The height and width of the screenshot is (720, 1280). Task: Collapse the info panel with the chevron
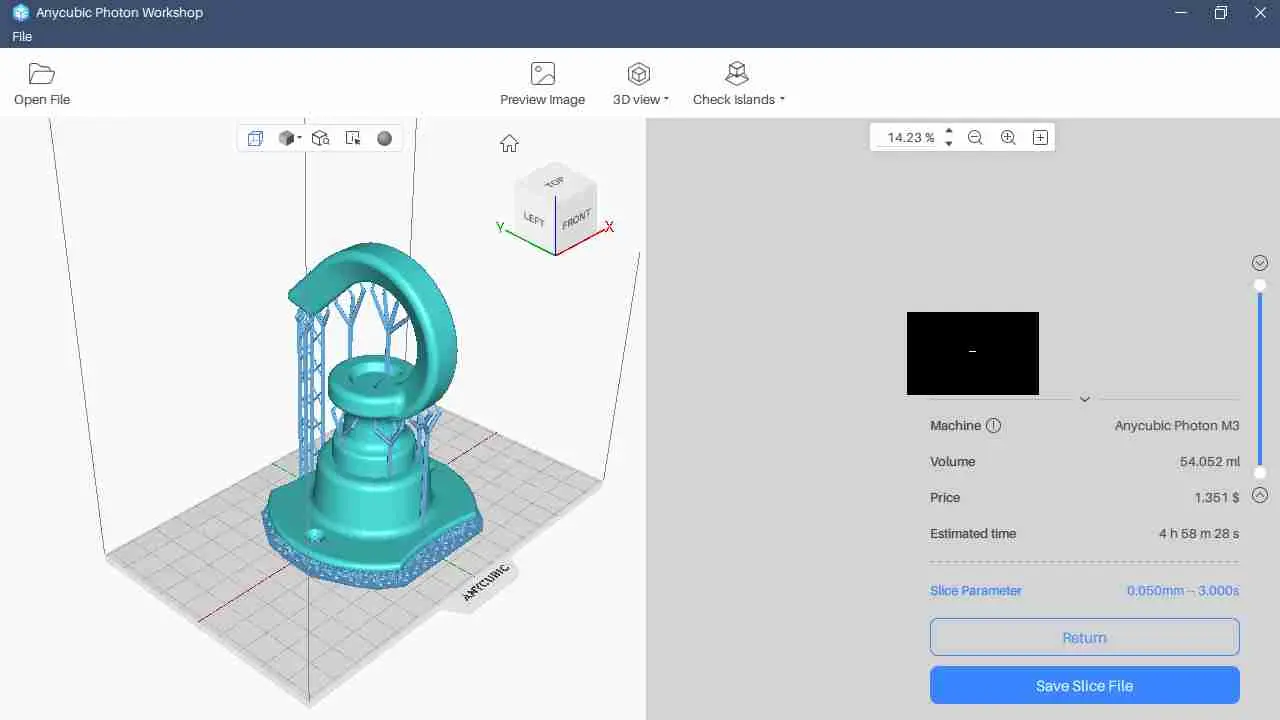1084,399
